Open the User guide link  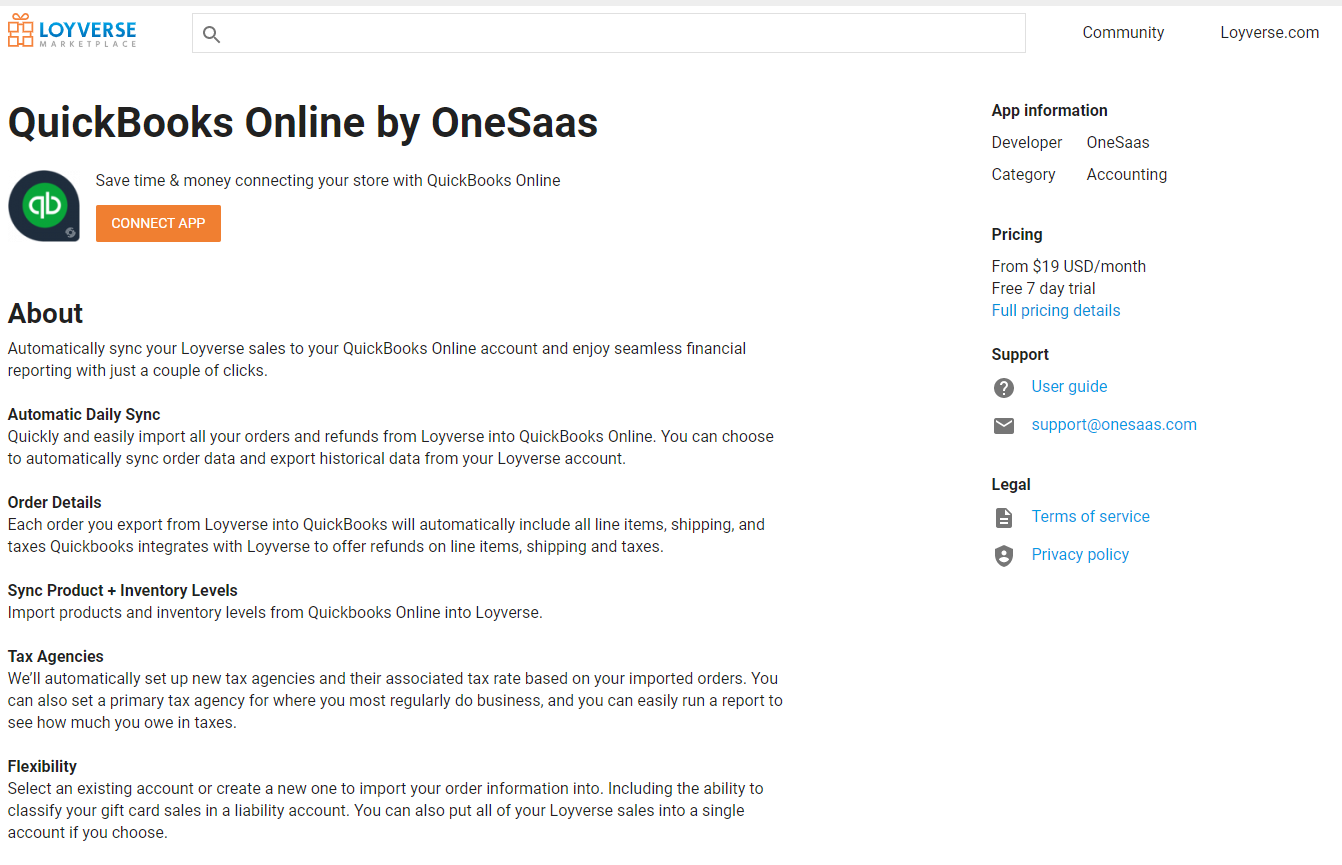tap(1069, 387)
